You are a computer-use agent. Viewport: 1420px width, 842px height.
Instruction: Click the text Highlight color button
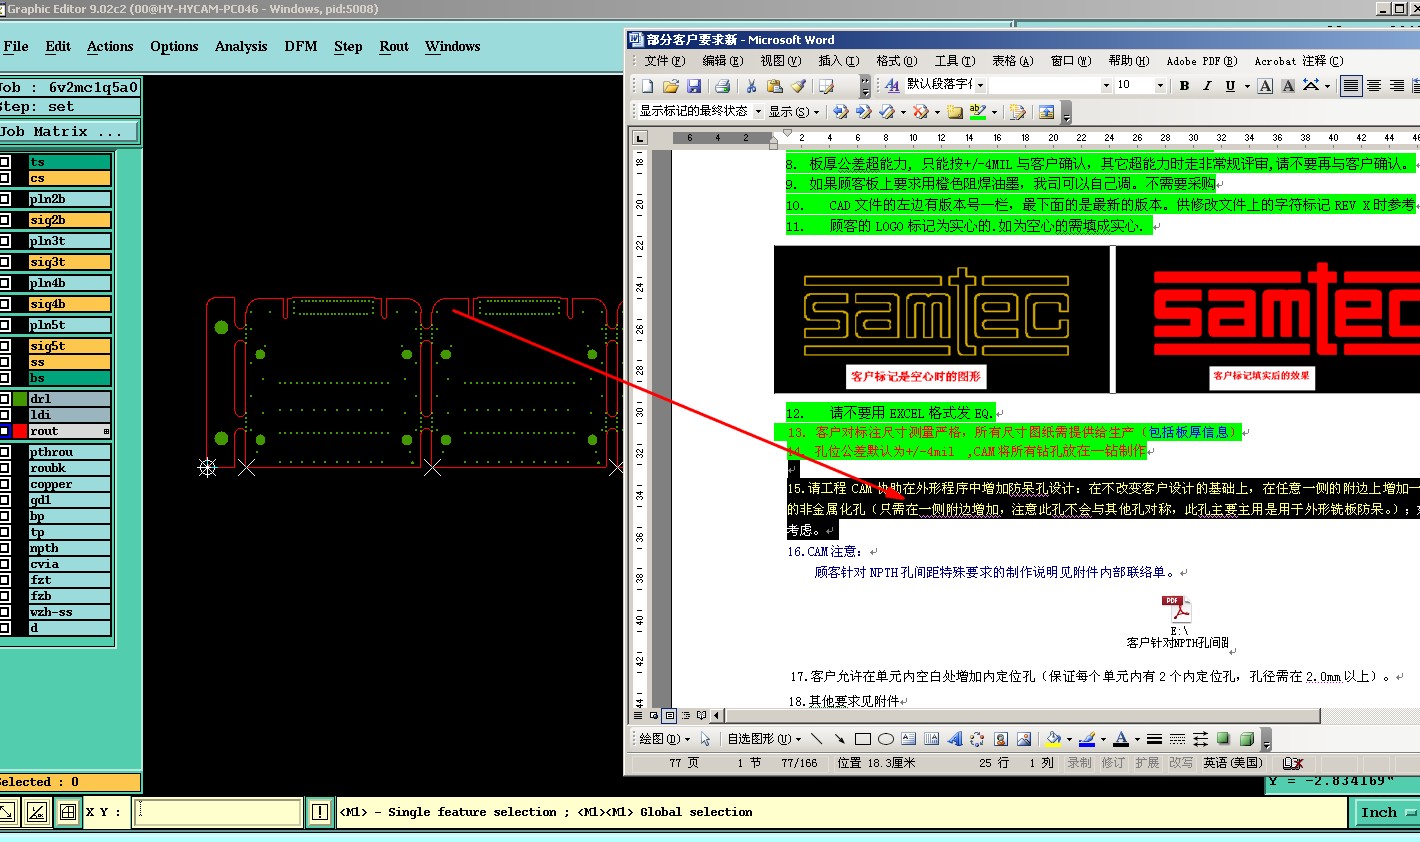click(978, 112)
